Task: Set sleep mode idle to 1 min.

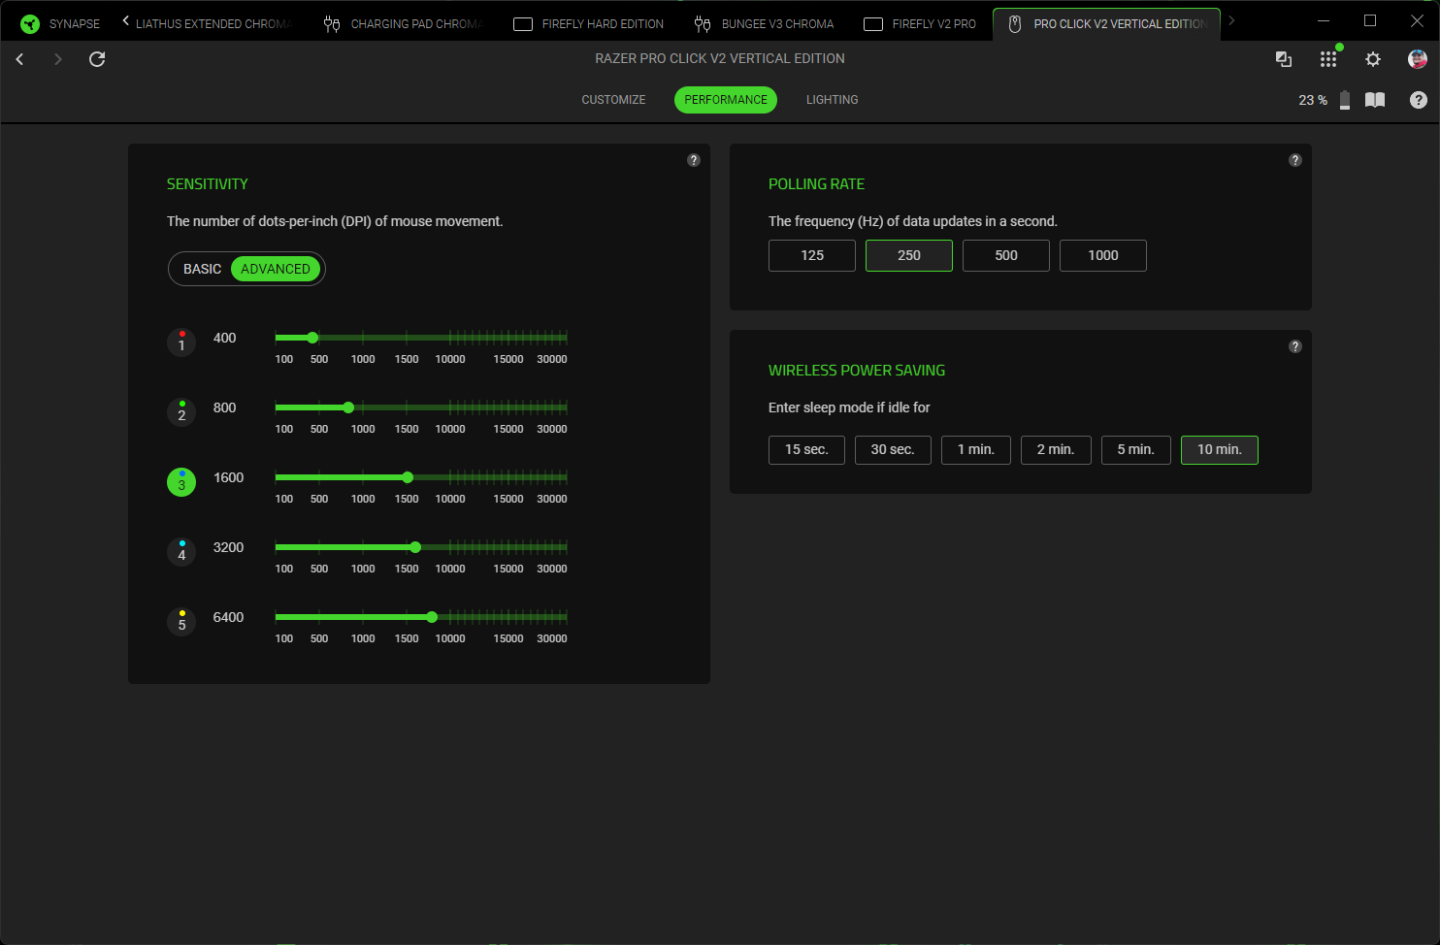Action: coord(976,450)
